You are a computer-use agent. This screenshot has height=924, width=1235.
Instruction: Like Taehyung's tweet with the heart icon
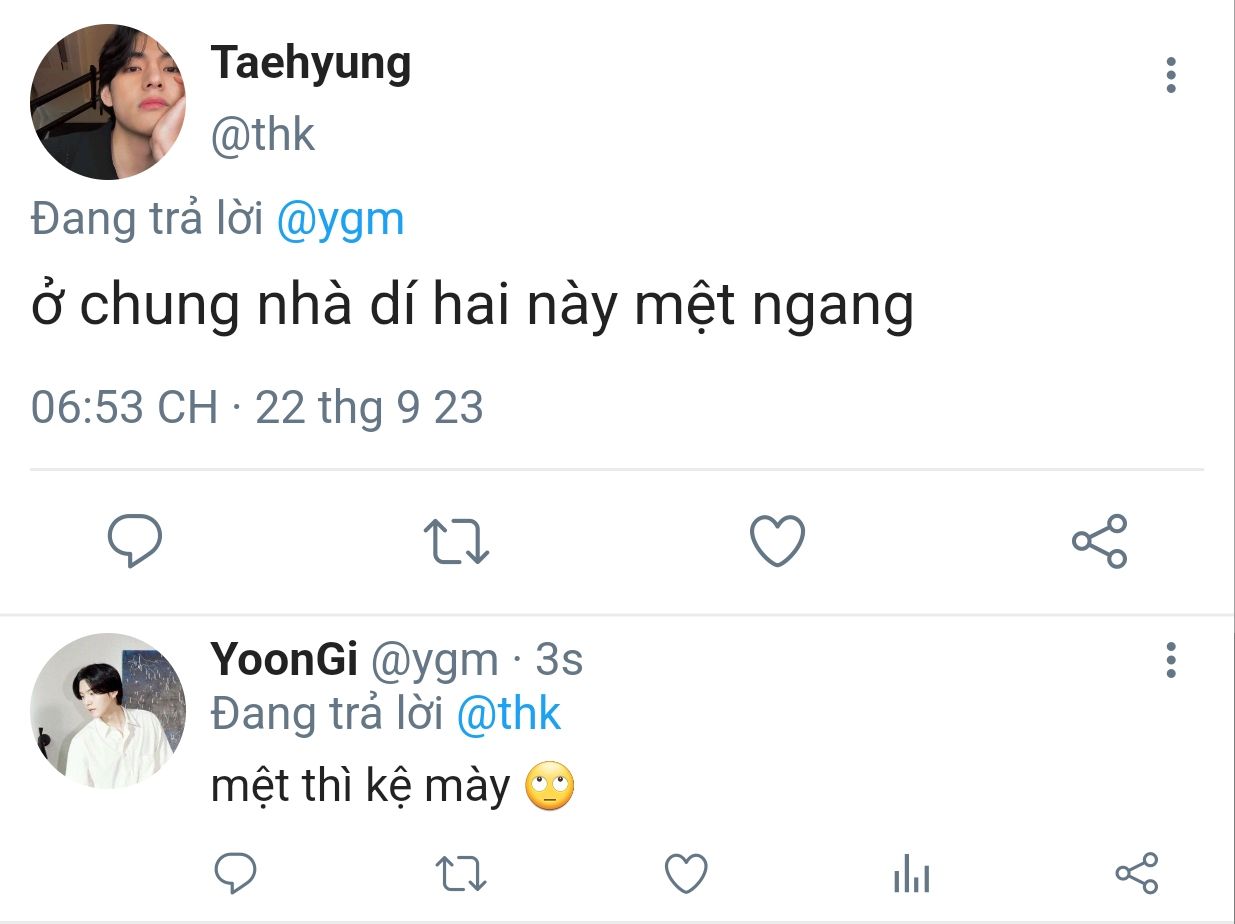click(x=777, y=541)
